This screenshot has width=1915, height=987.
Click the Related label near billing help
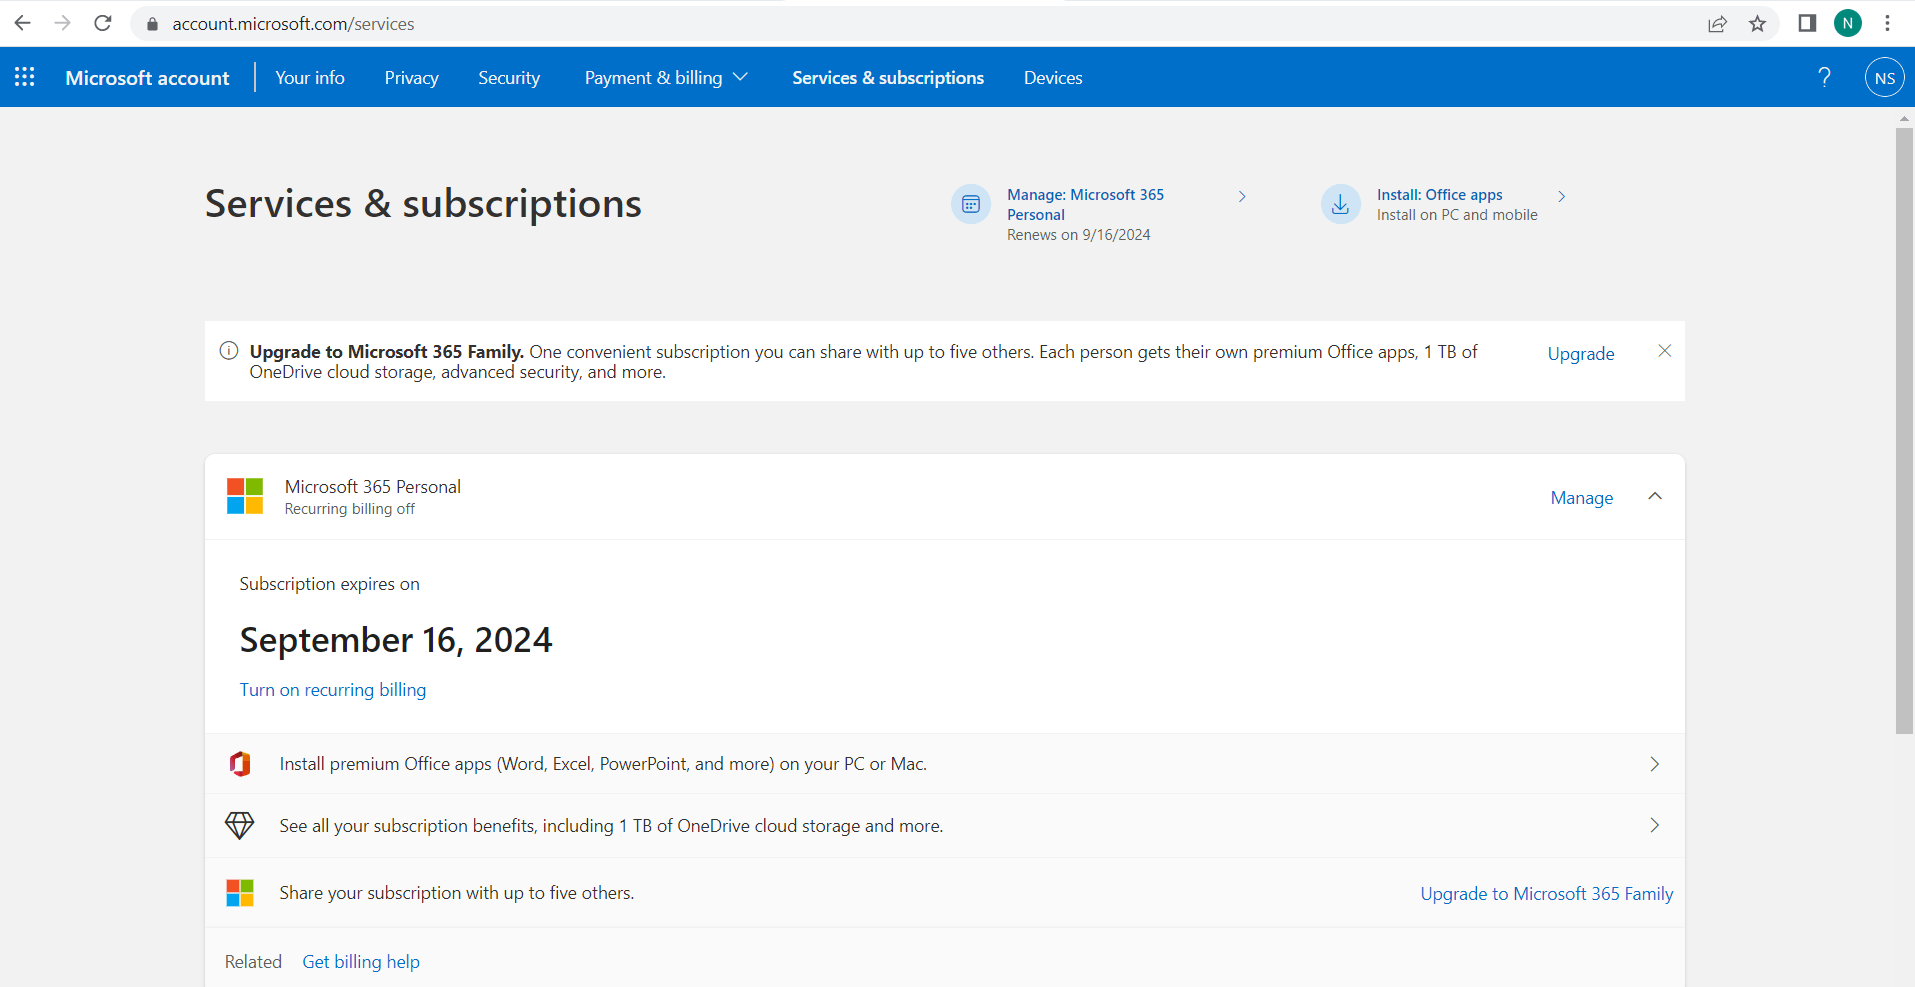click(253, 962)
